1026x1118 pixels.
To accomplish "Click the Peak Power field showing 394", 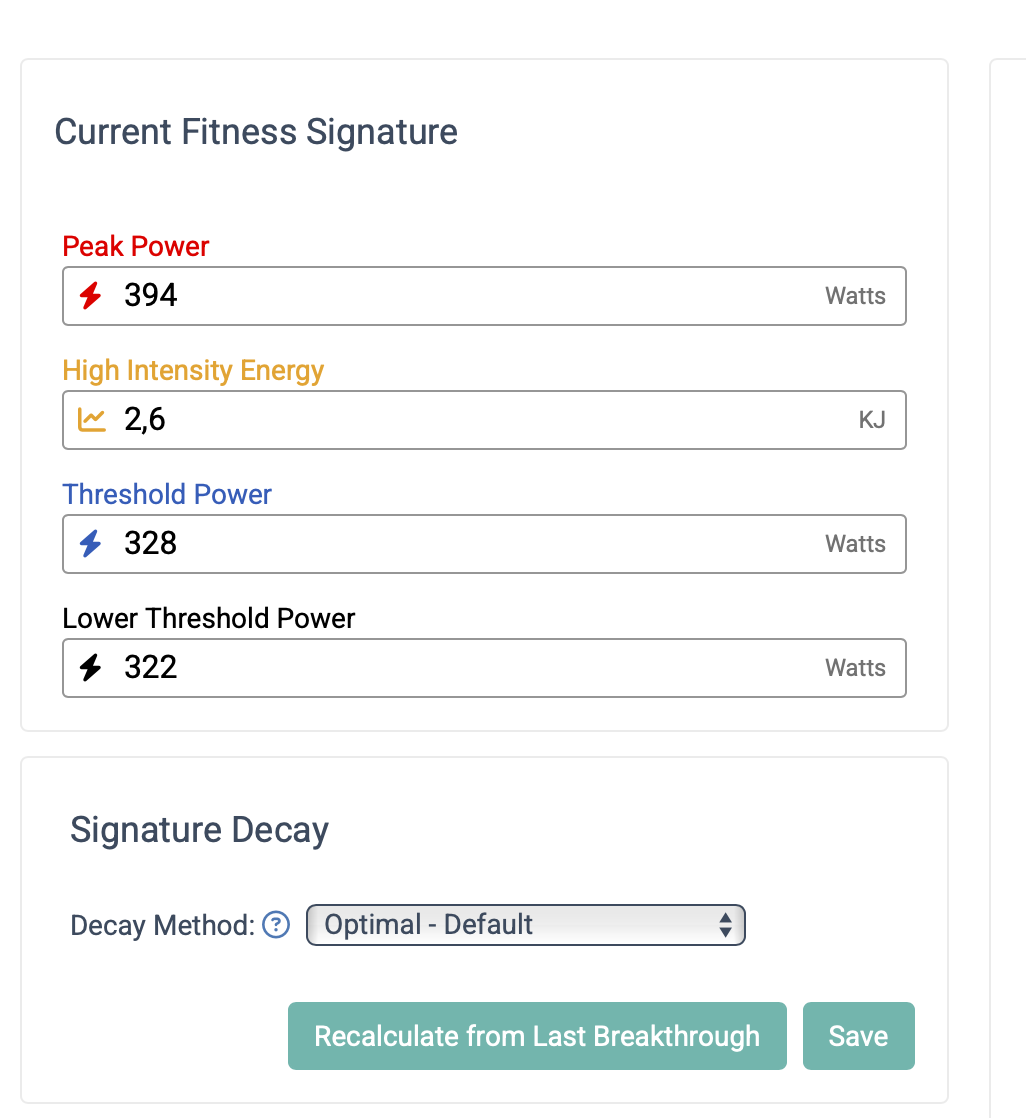I will click(x=484, y=296).
